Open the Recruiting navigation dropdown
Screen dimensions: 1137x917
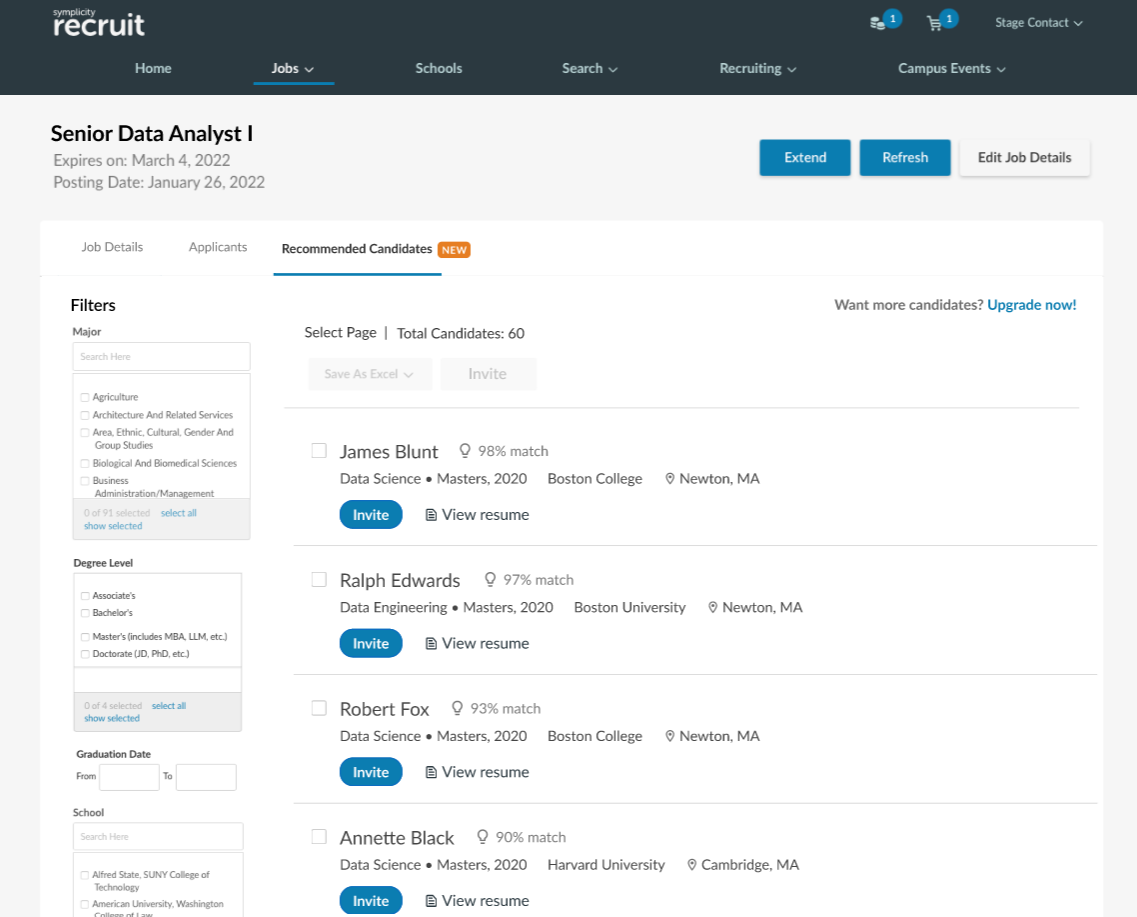point(757,69)
